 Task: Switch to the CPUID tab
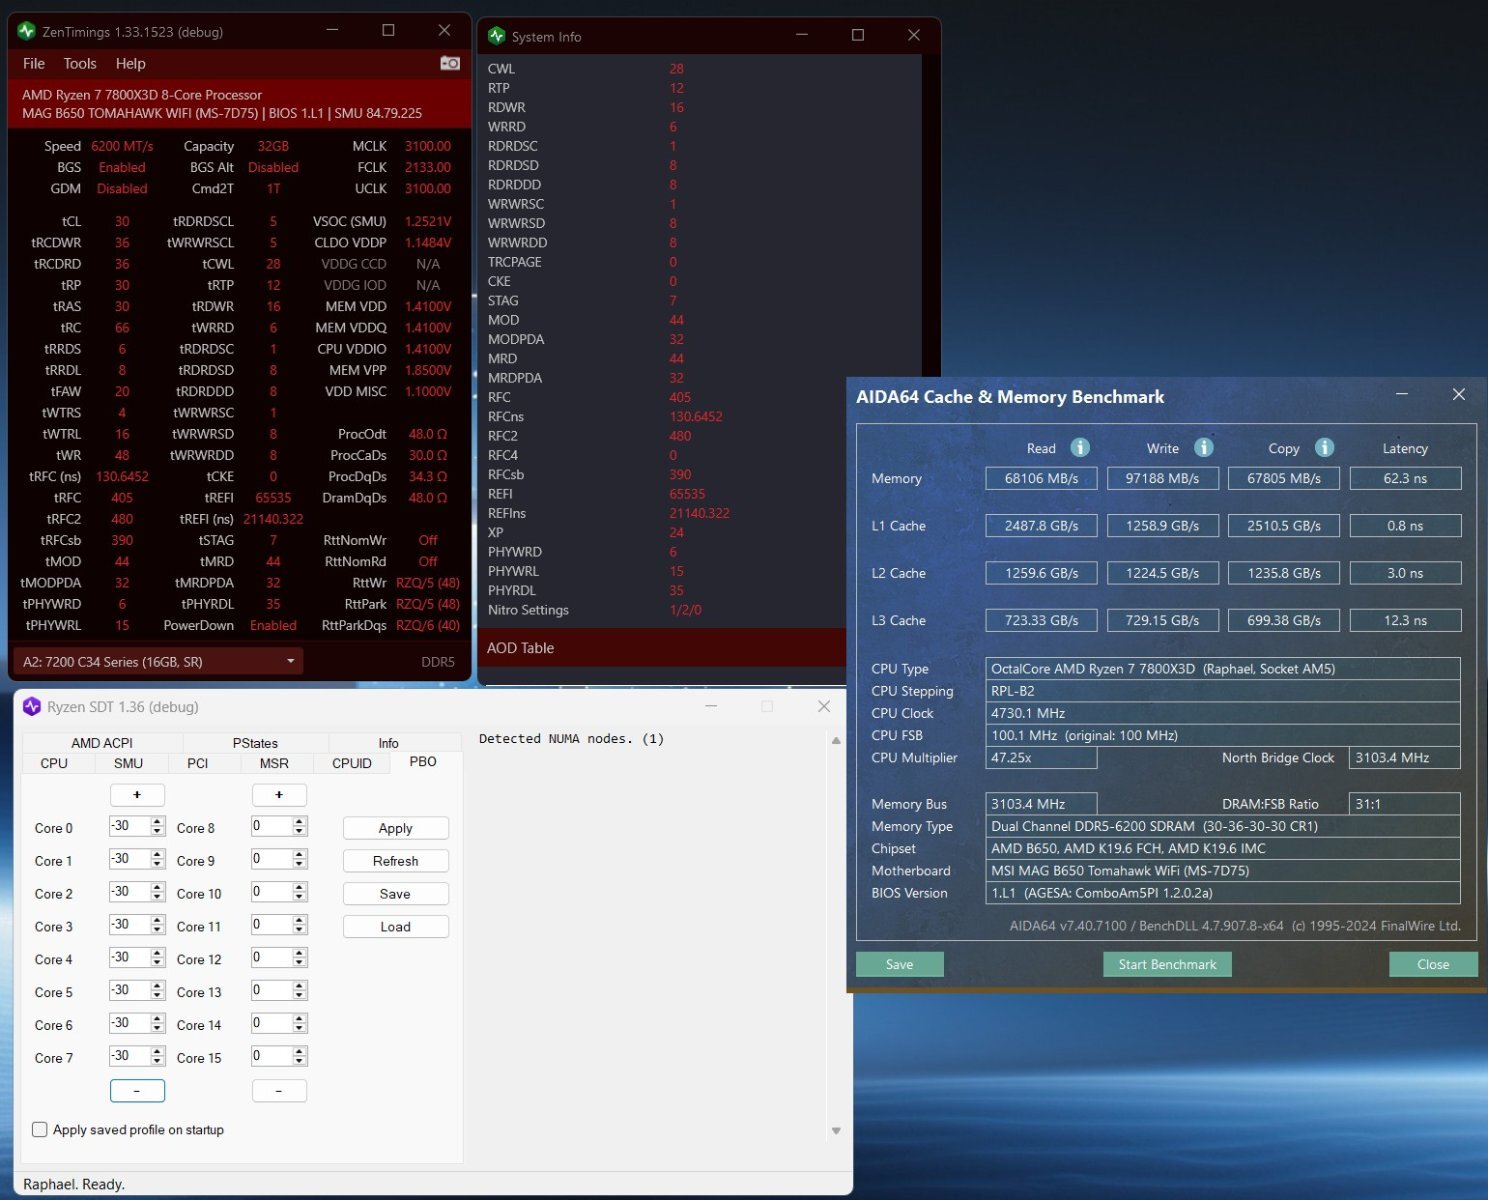(352, 763)
